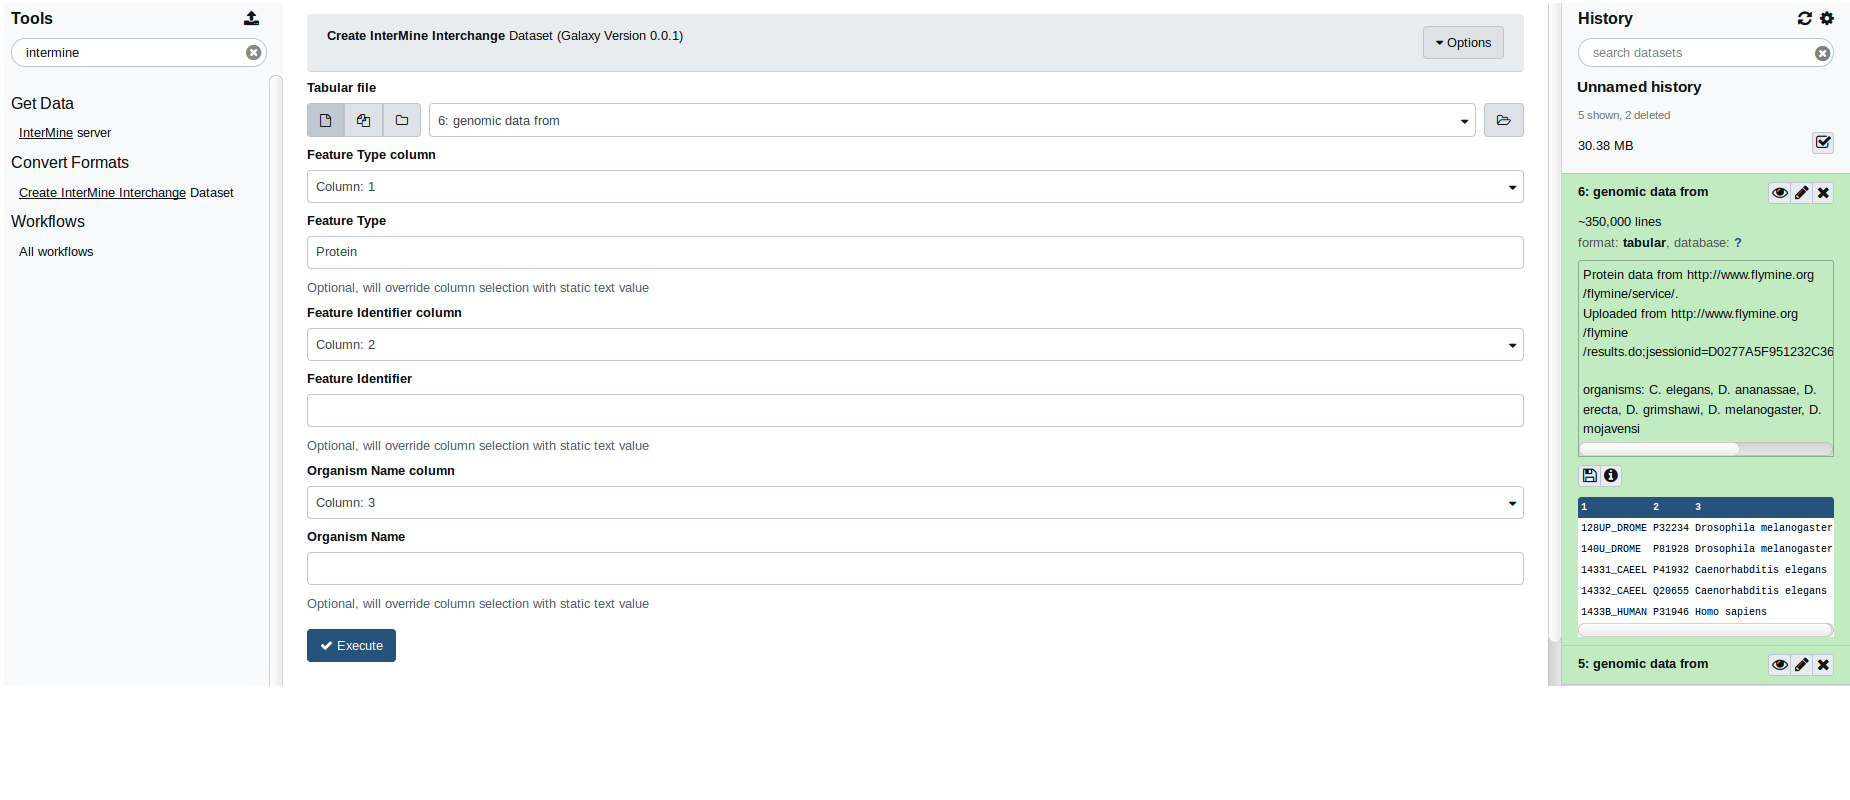Click the Feature Identifier text field
The image size is (1850, 800).
[x=915, y=410]
